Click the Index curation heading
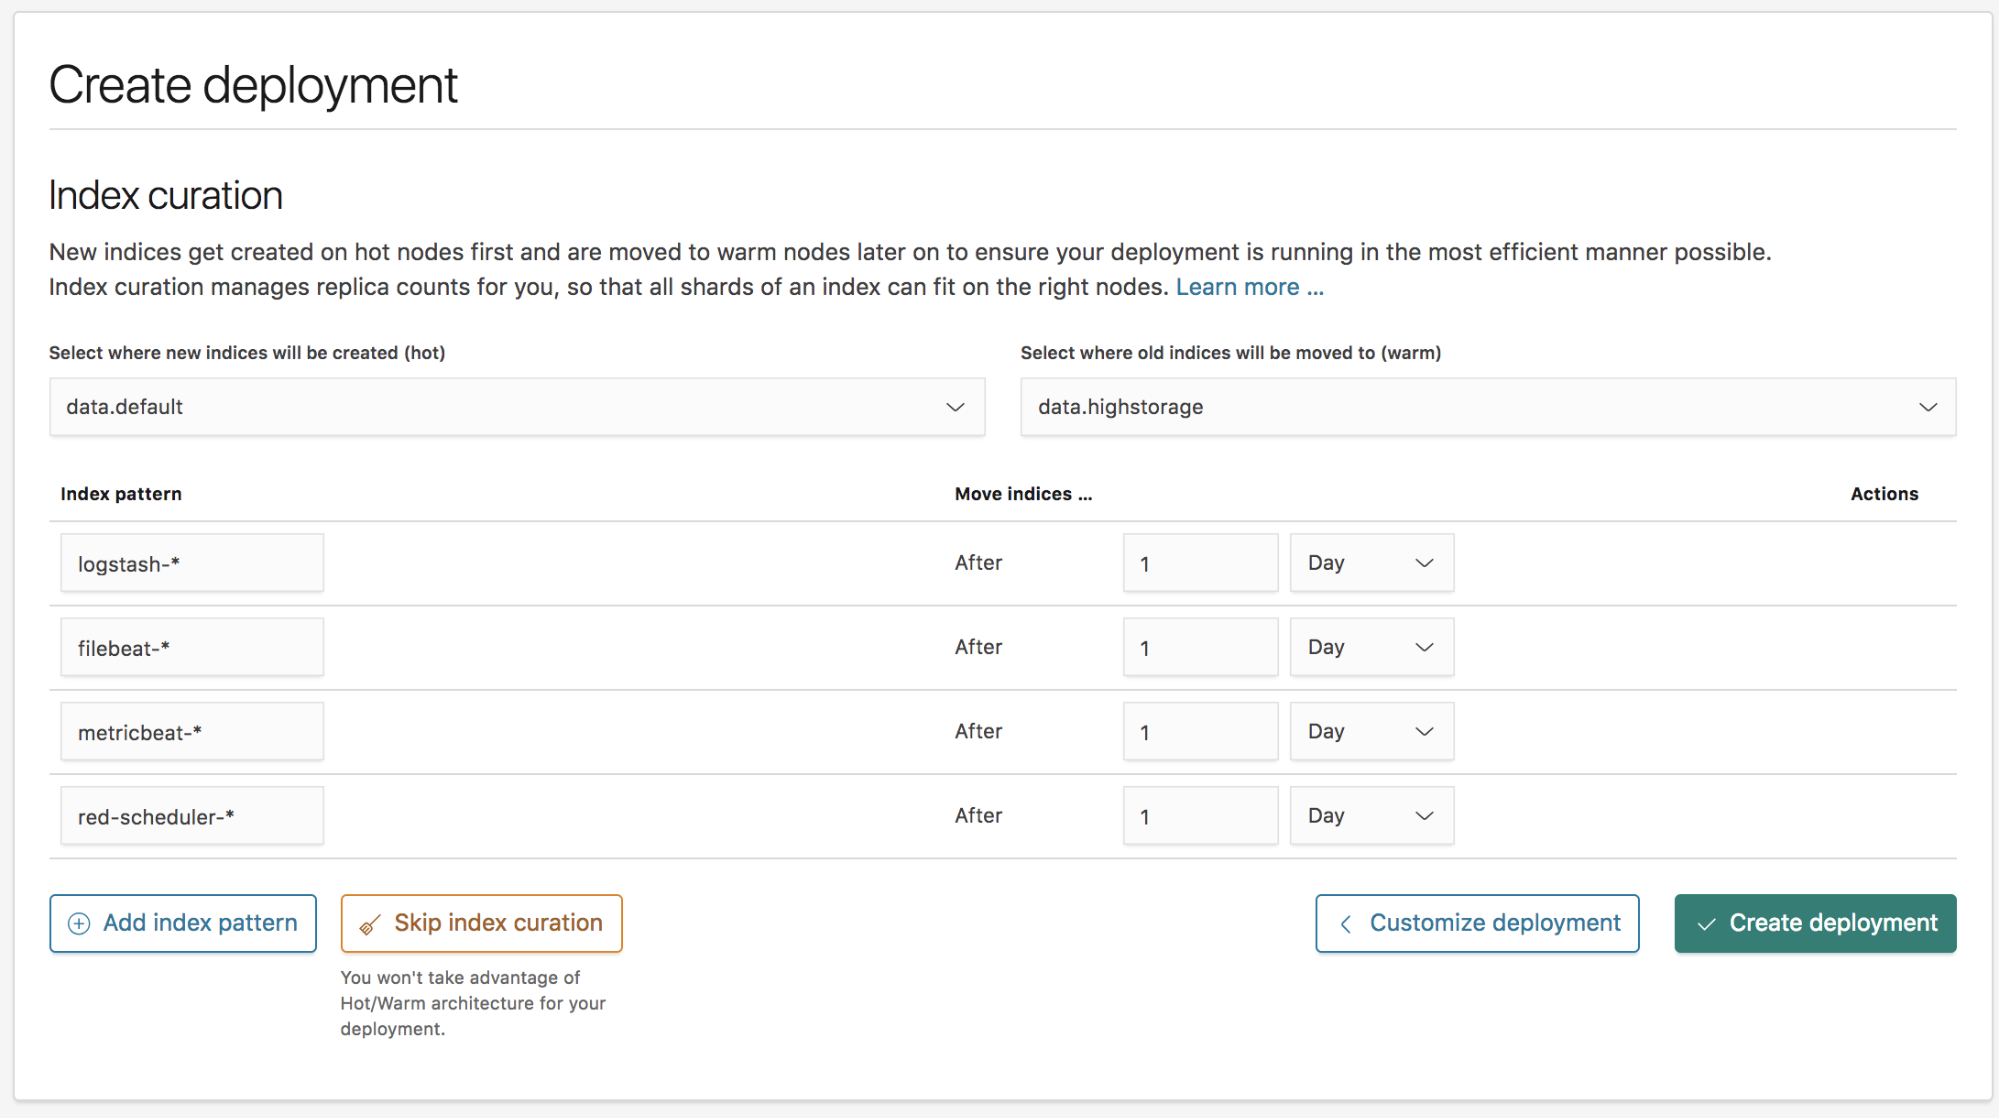The image size is (1999, 1118). (166, 195)
